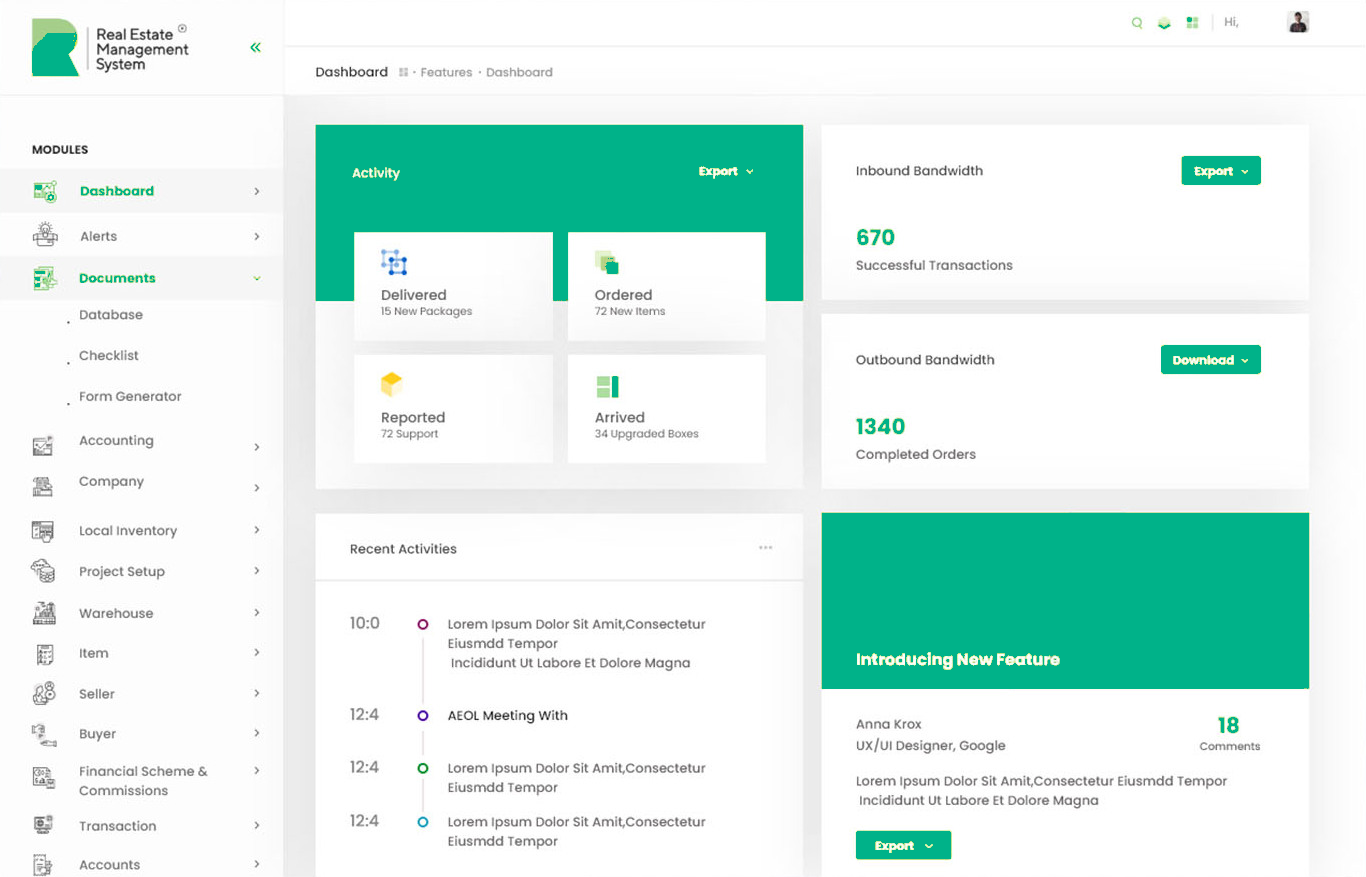Open Form Generator submenu item
1366x877 pixels.
[x=130, y=397]
